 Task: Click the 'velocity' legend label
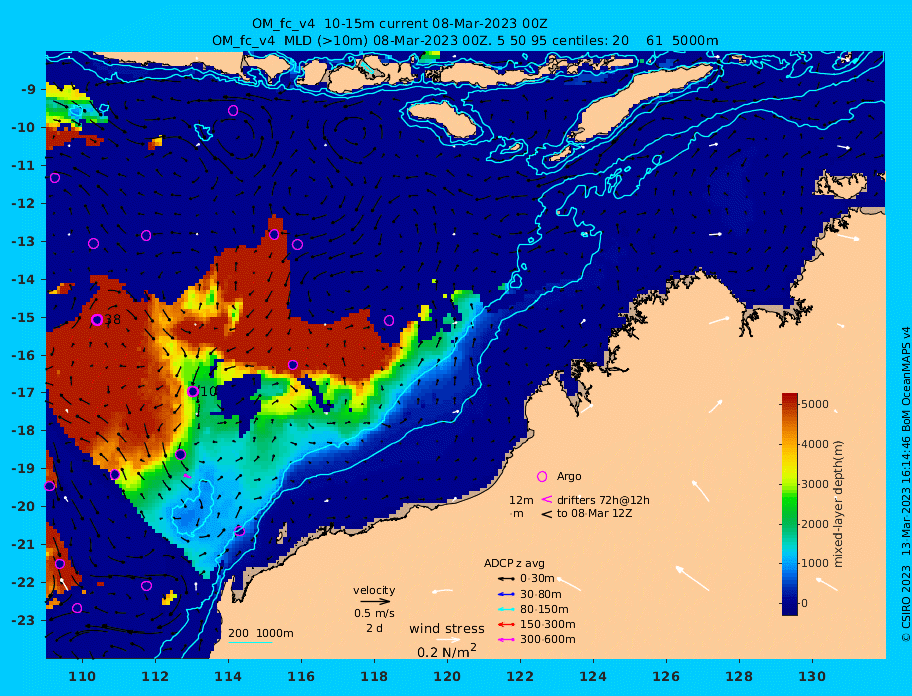click(x=374, y=591)
